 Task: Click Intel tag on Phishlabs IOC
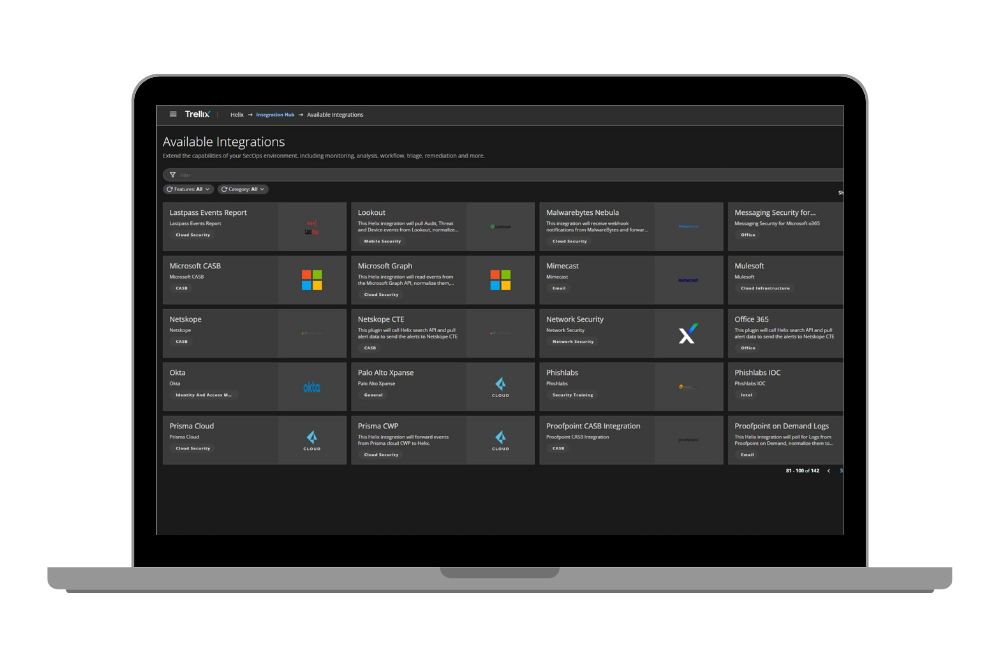746,395
